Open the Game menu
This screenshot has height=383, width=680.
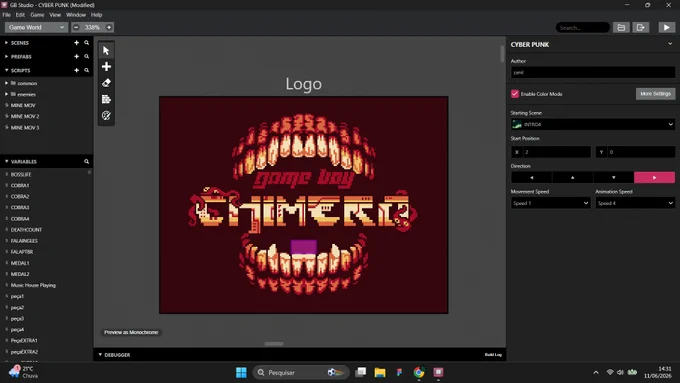37,15
